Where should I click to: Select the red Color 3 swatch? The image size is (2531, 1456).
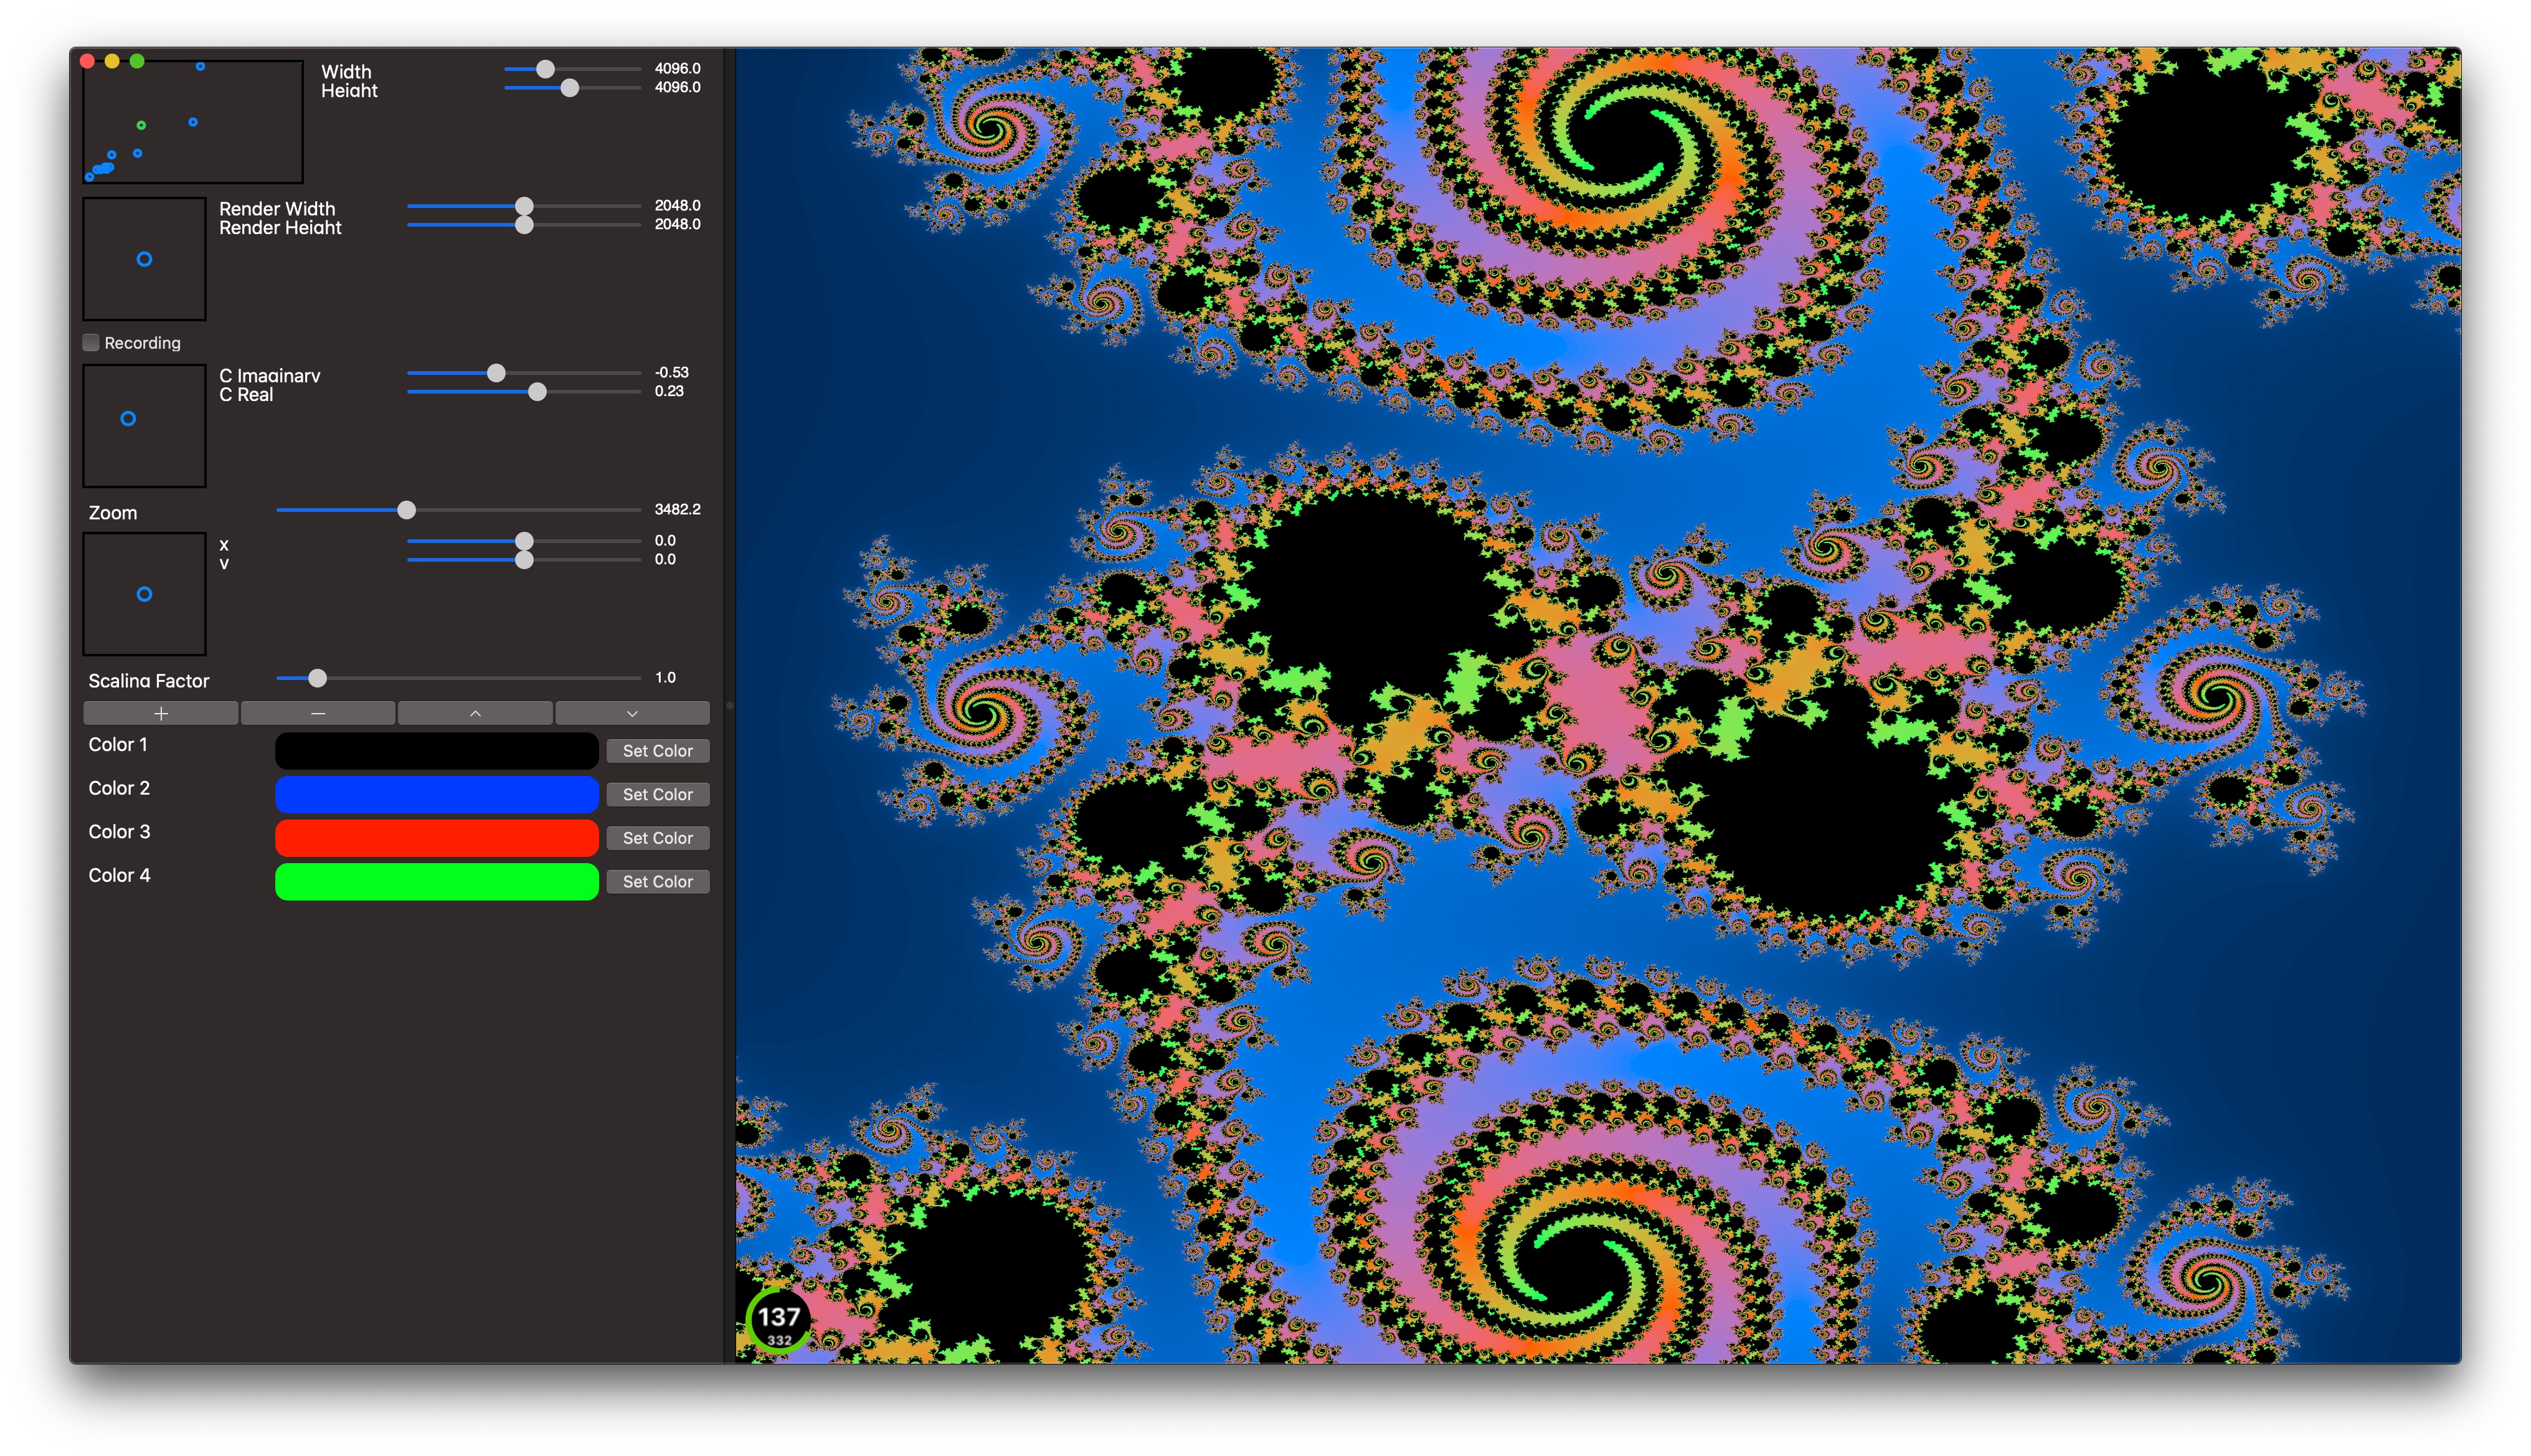coord(436,838)
